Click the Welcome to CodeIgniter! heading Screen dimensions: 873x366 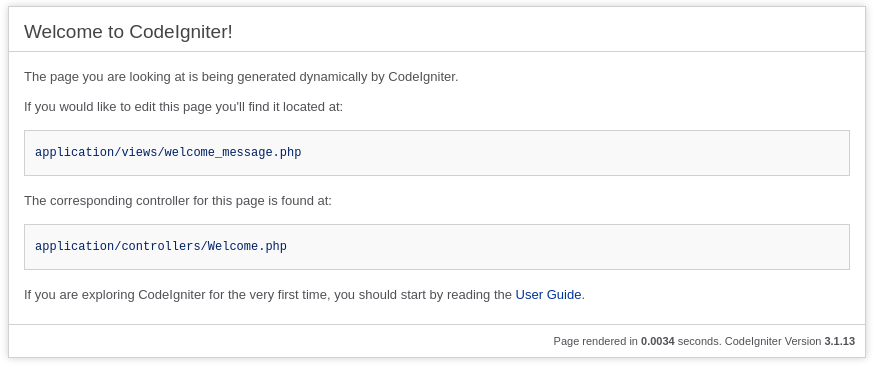(128, 32)
